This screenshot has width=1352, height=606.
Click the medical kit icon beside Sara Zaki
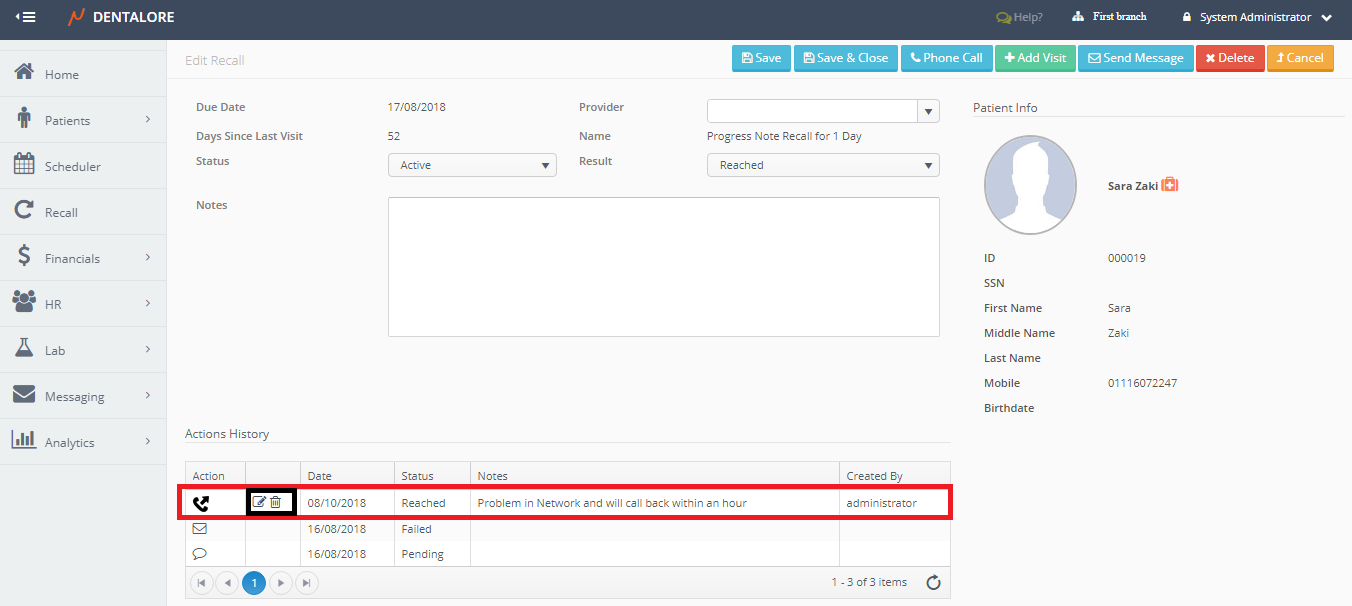[x=1170, y=185]
